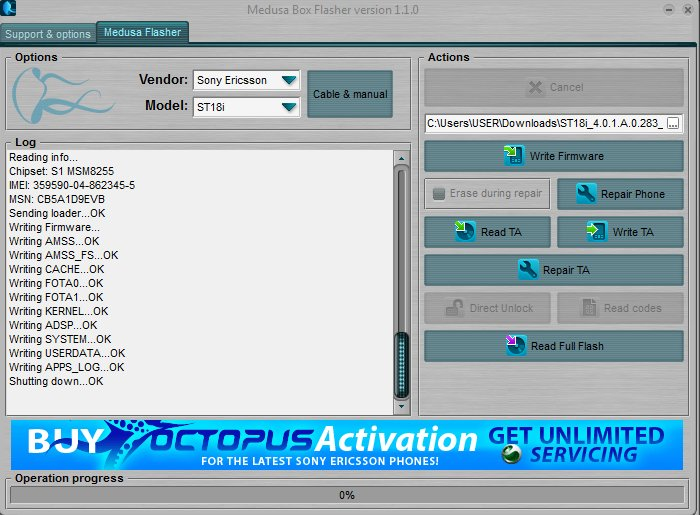
Task: Click log line 'Sending loader...OK'
Action: tap(57, 213)
